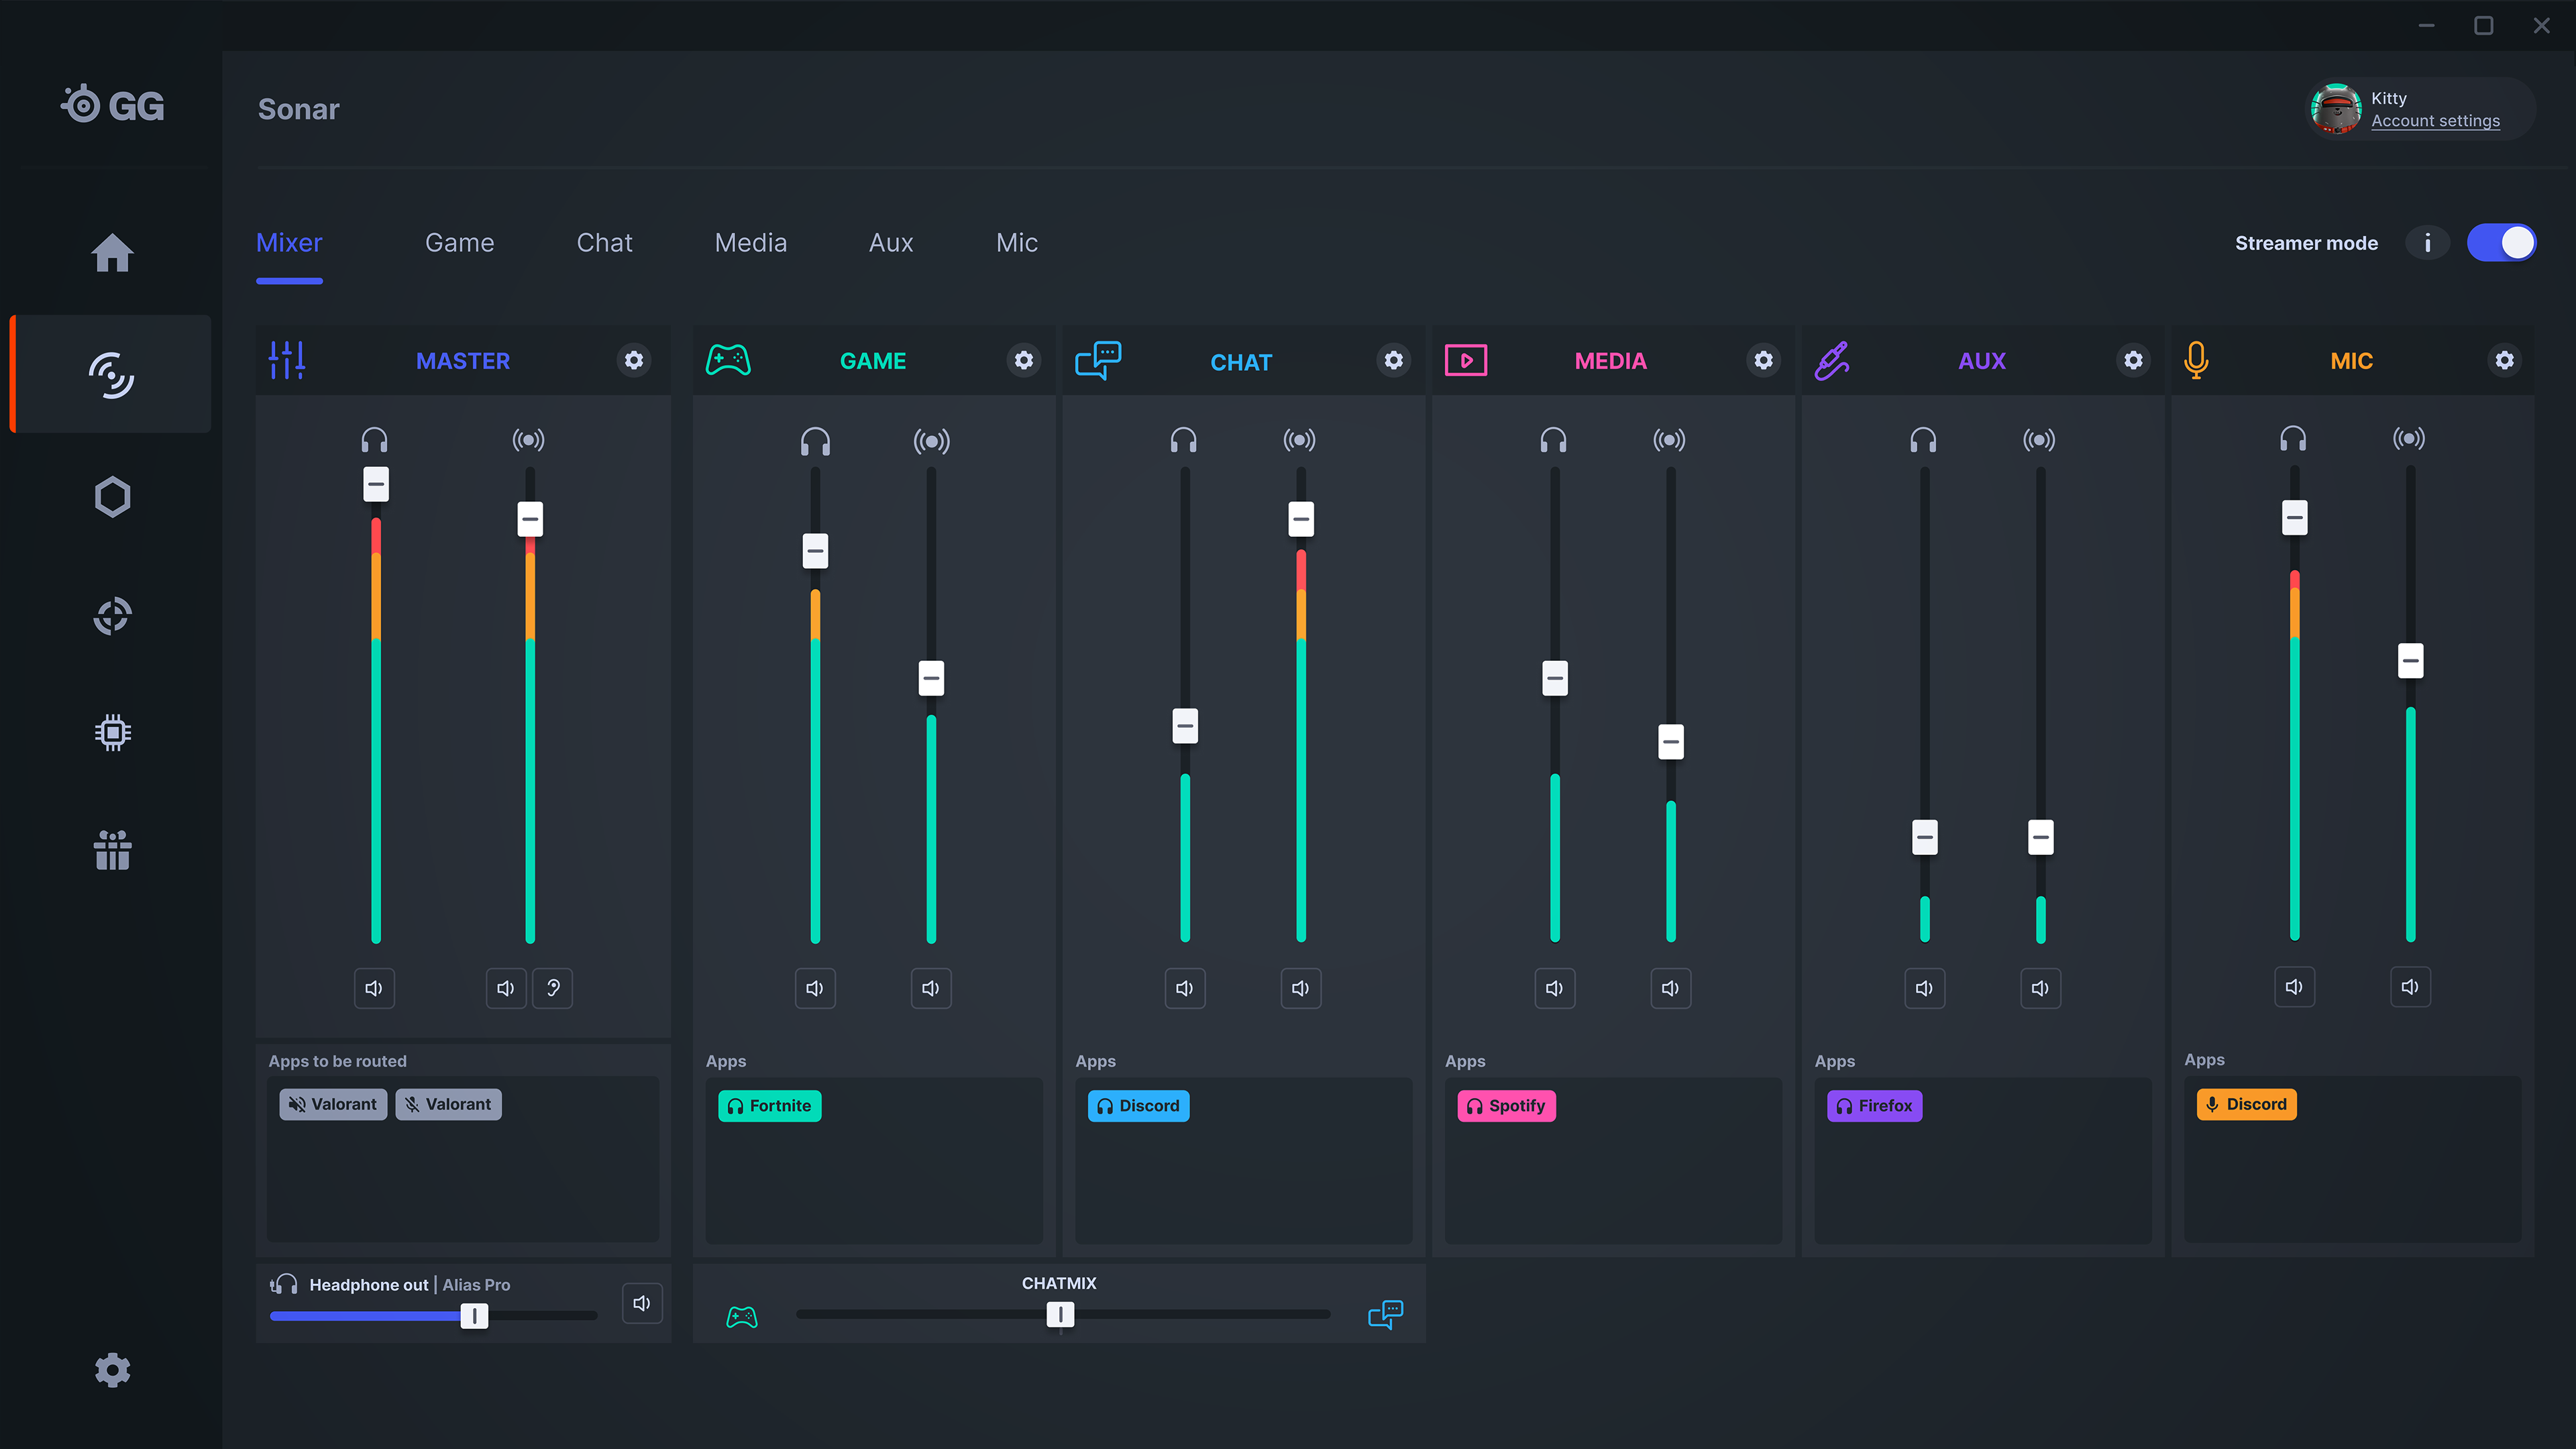Switch to the Mic tab
The image size is (2576, 1449).
point(1016,243)
